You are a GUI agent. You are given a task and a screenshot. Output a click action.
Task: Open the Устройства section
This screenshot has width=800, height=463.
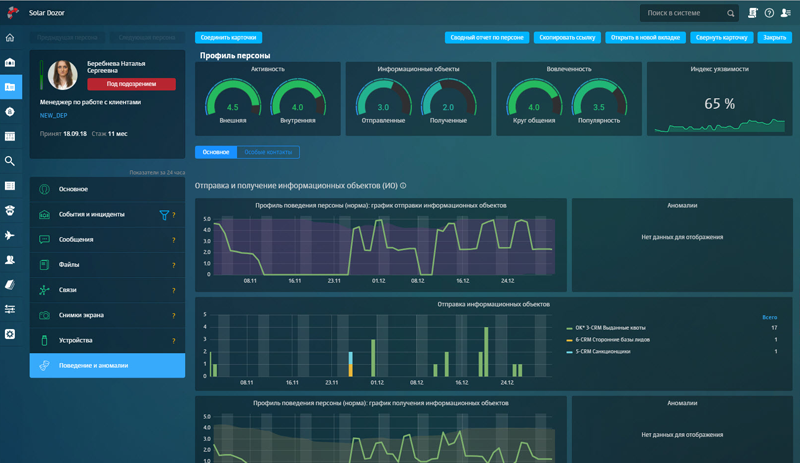click(x=107, y=340)
